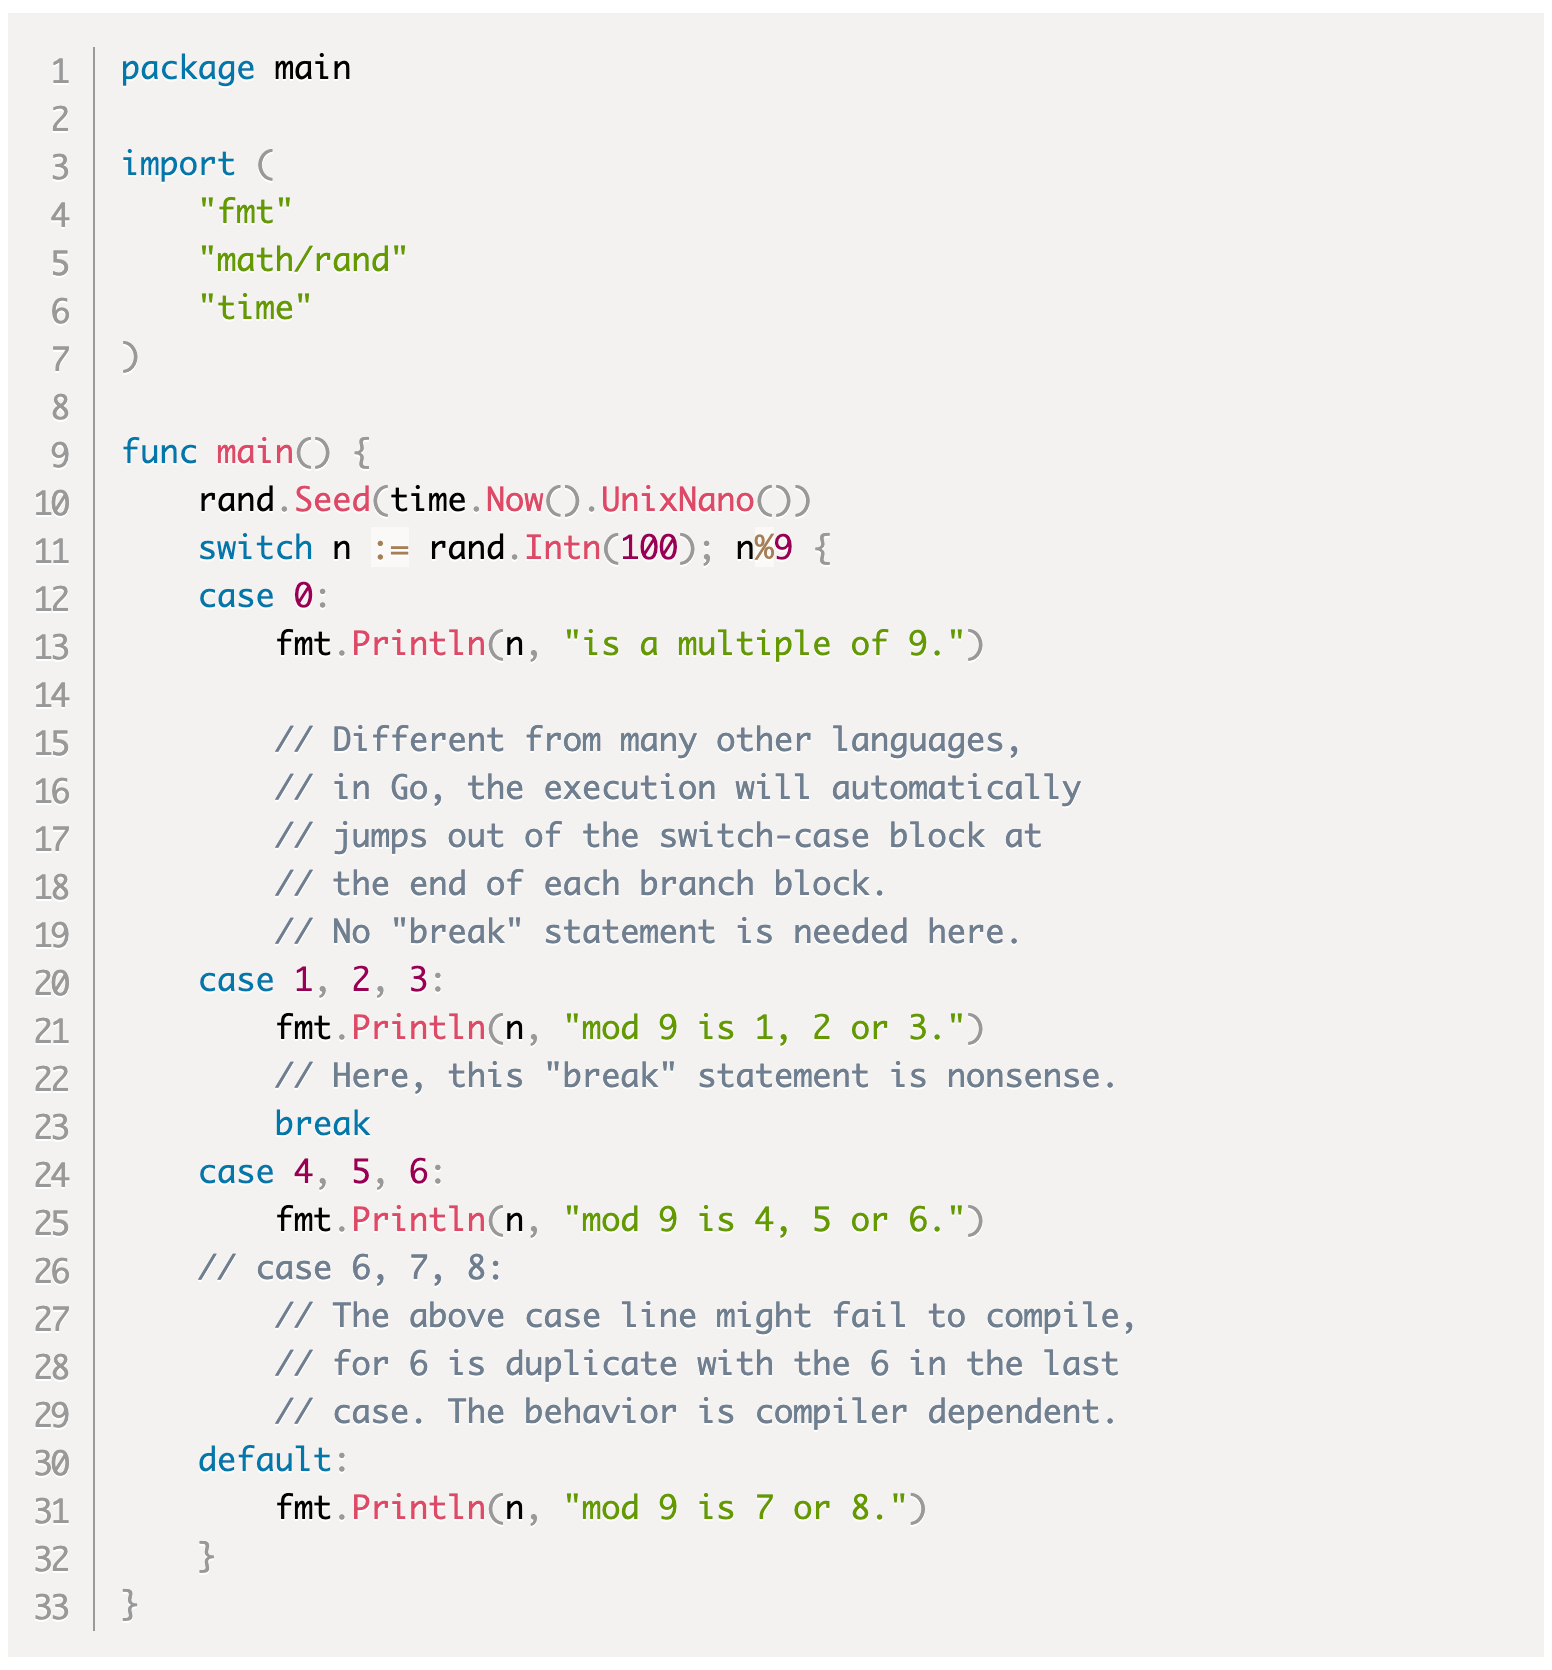Click the number literal 100
The width and height of the screenshot is (1552, 1670).
click(648, 549)
